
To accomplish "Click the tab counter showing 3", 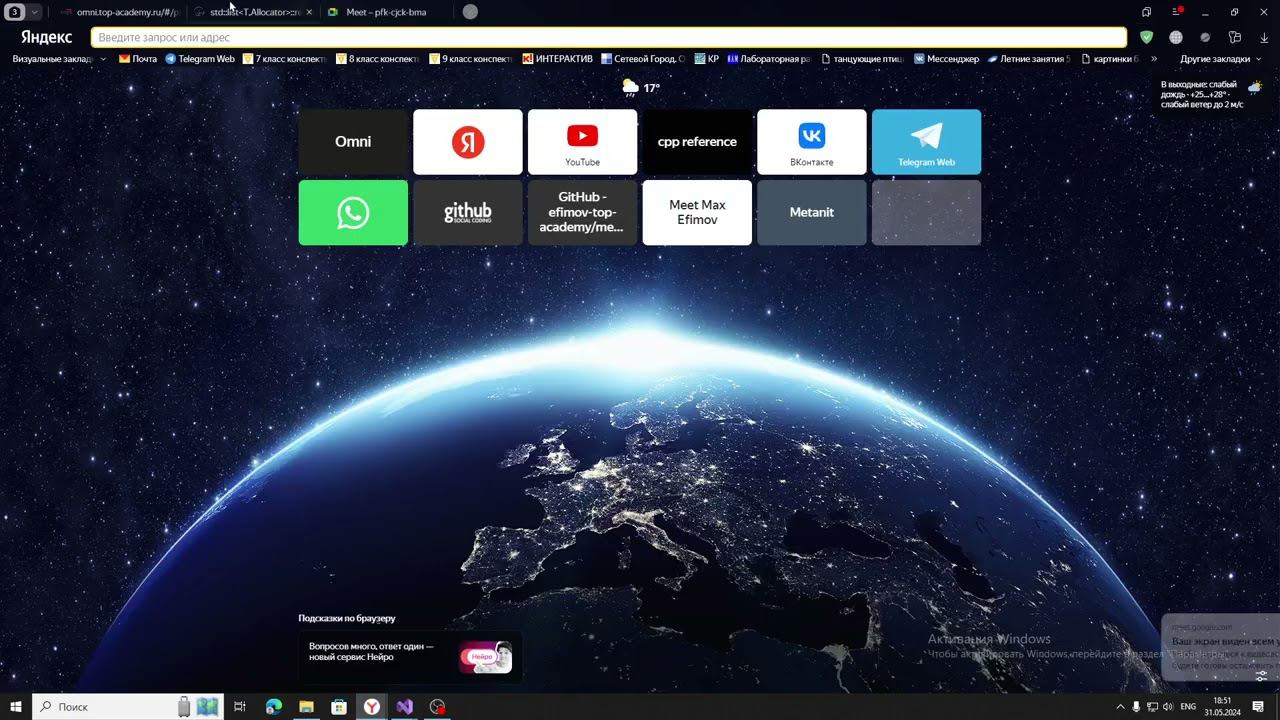I will tap(16, 12).
